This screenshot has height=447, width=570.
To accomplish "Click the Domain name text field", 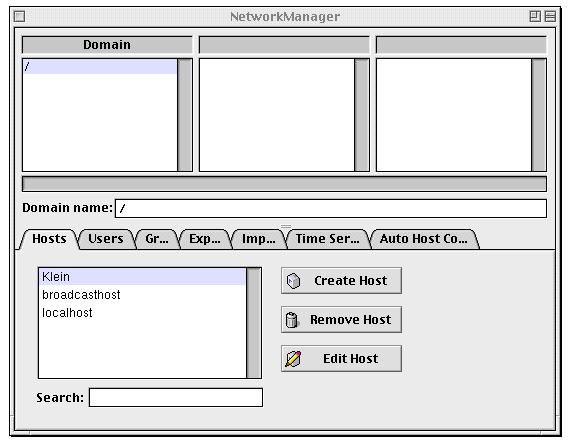I will pos(331,209).
